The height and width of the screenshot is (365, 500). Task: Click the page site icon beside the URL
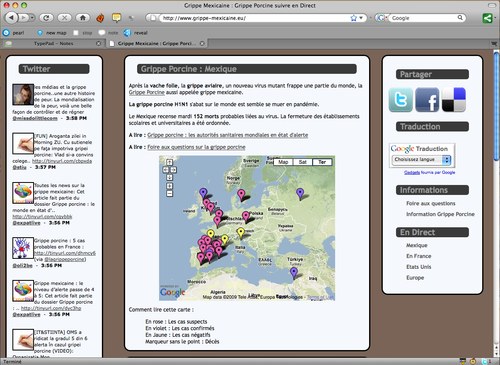pos(153,18)
